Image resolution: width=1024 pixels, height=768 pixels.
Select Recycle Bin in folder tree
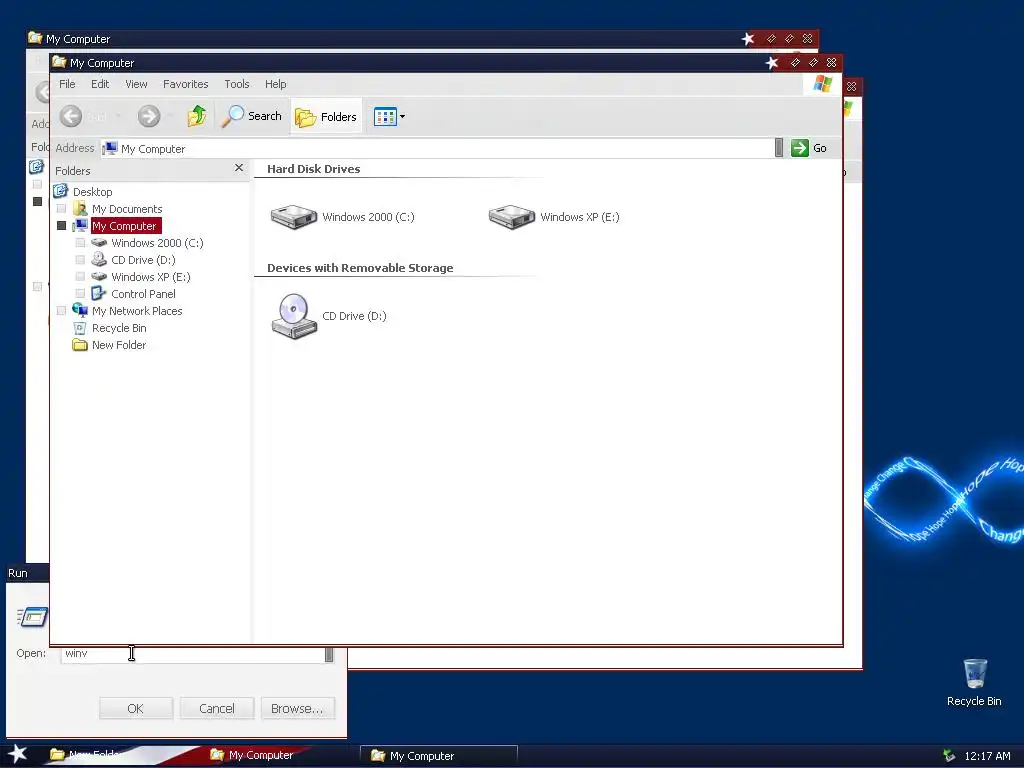click(119, 327)
